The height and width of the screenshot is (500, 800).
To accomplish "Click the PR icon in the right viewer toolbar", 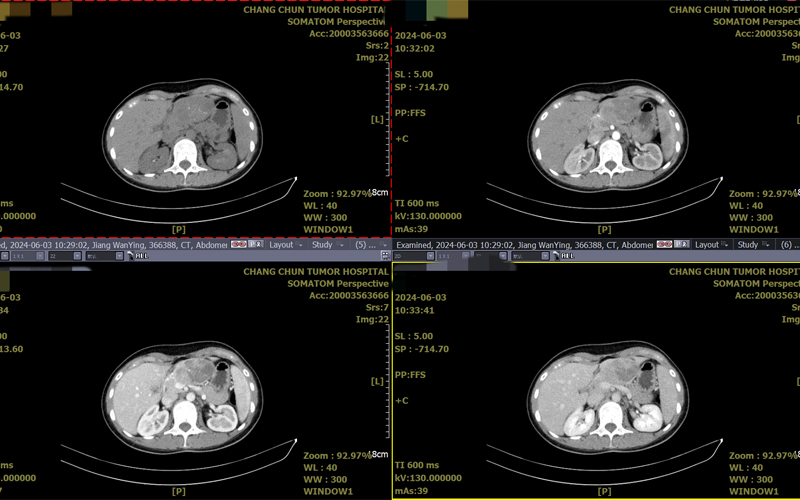I will (682, 244).
